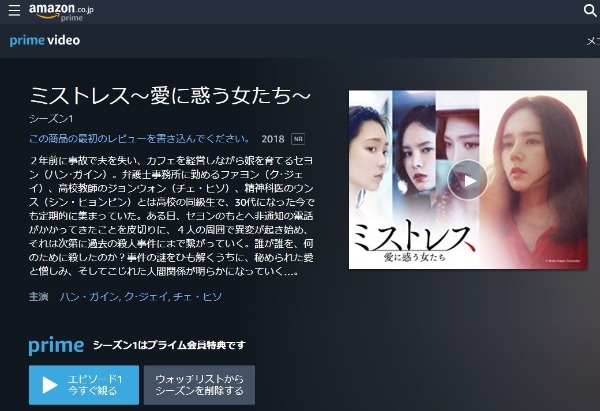Click the シーズン1 season label
Viewport: 600px width, 411px height.
click(x=51, y=119)
